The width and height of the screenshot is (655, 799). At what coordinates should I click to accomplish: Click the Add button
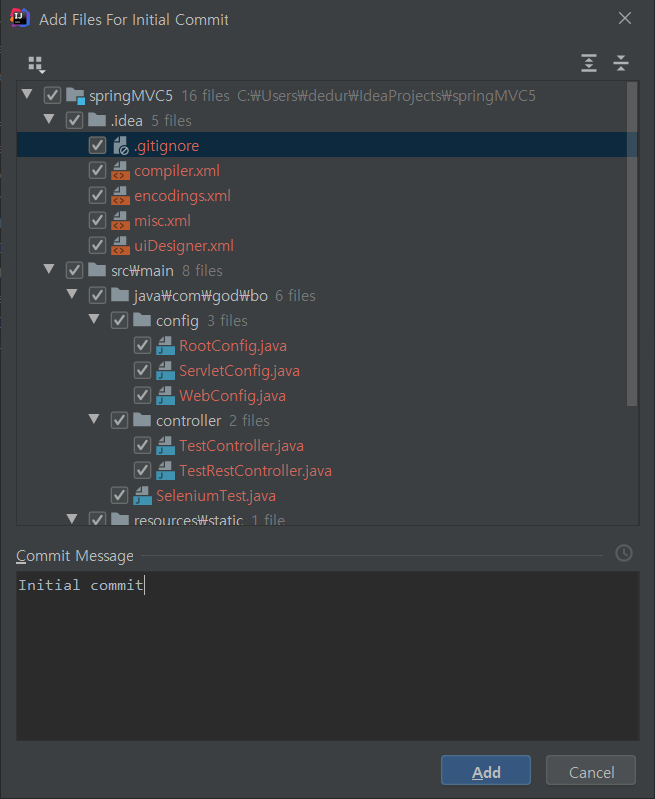(x=486, y=771)
